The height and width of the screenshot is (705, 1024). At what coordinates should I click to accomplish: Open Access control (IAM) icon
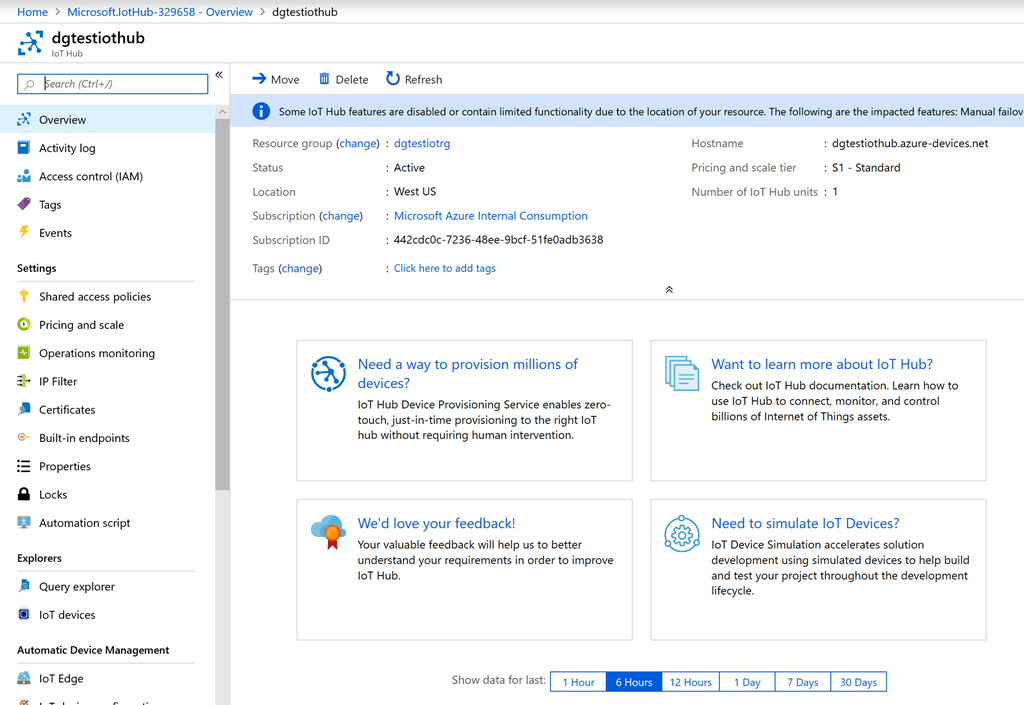25,175
